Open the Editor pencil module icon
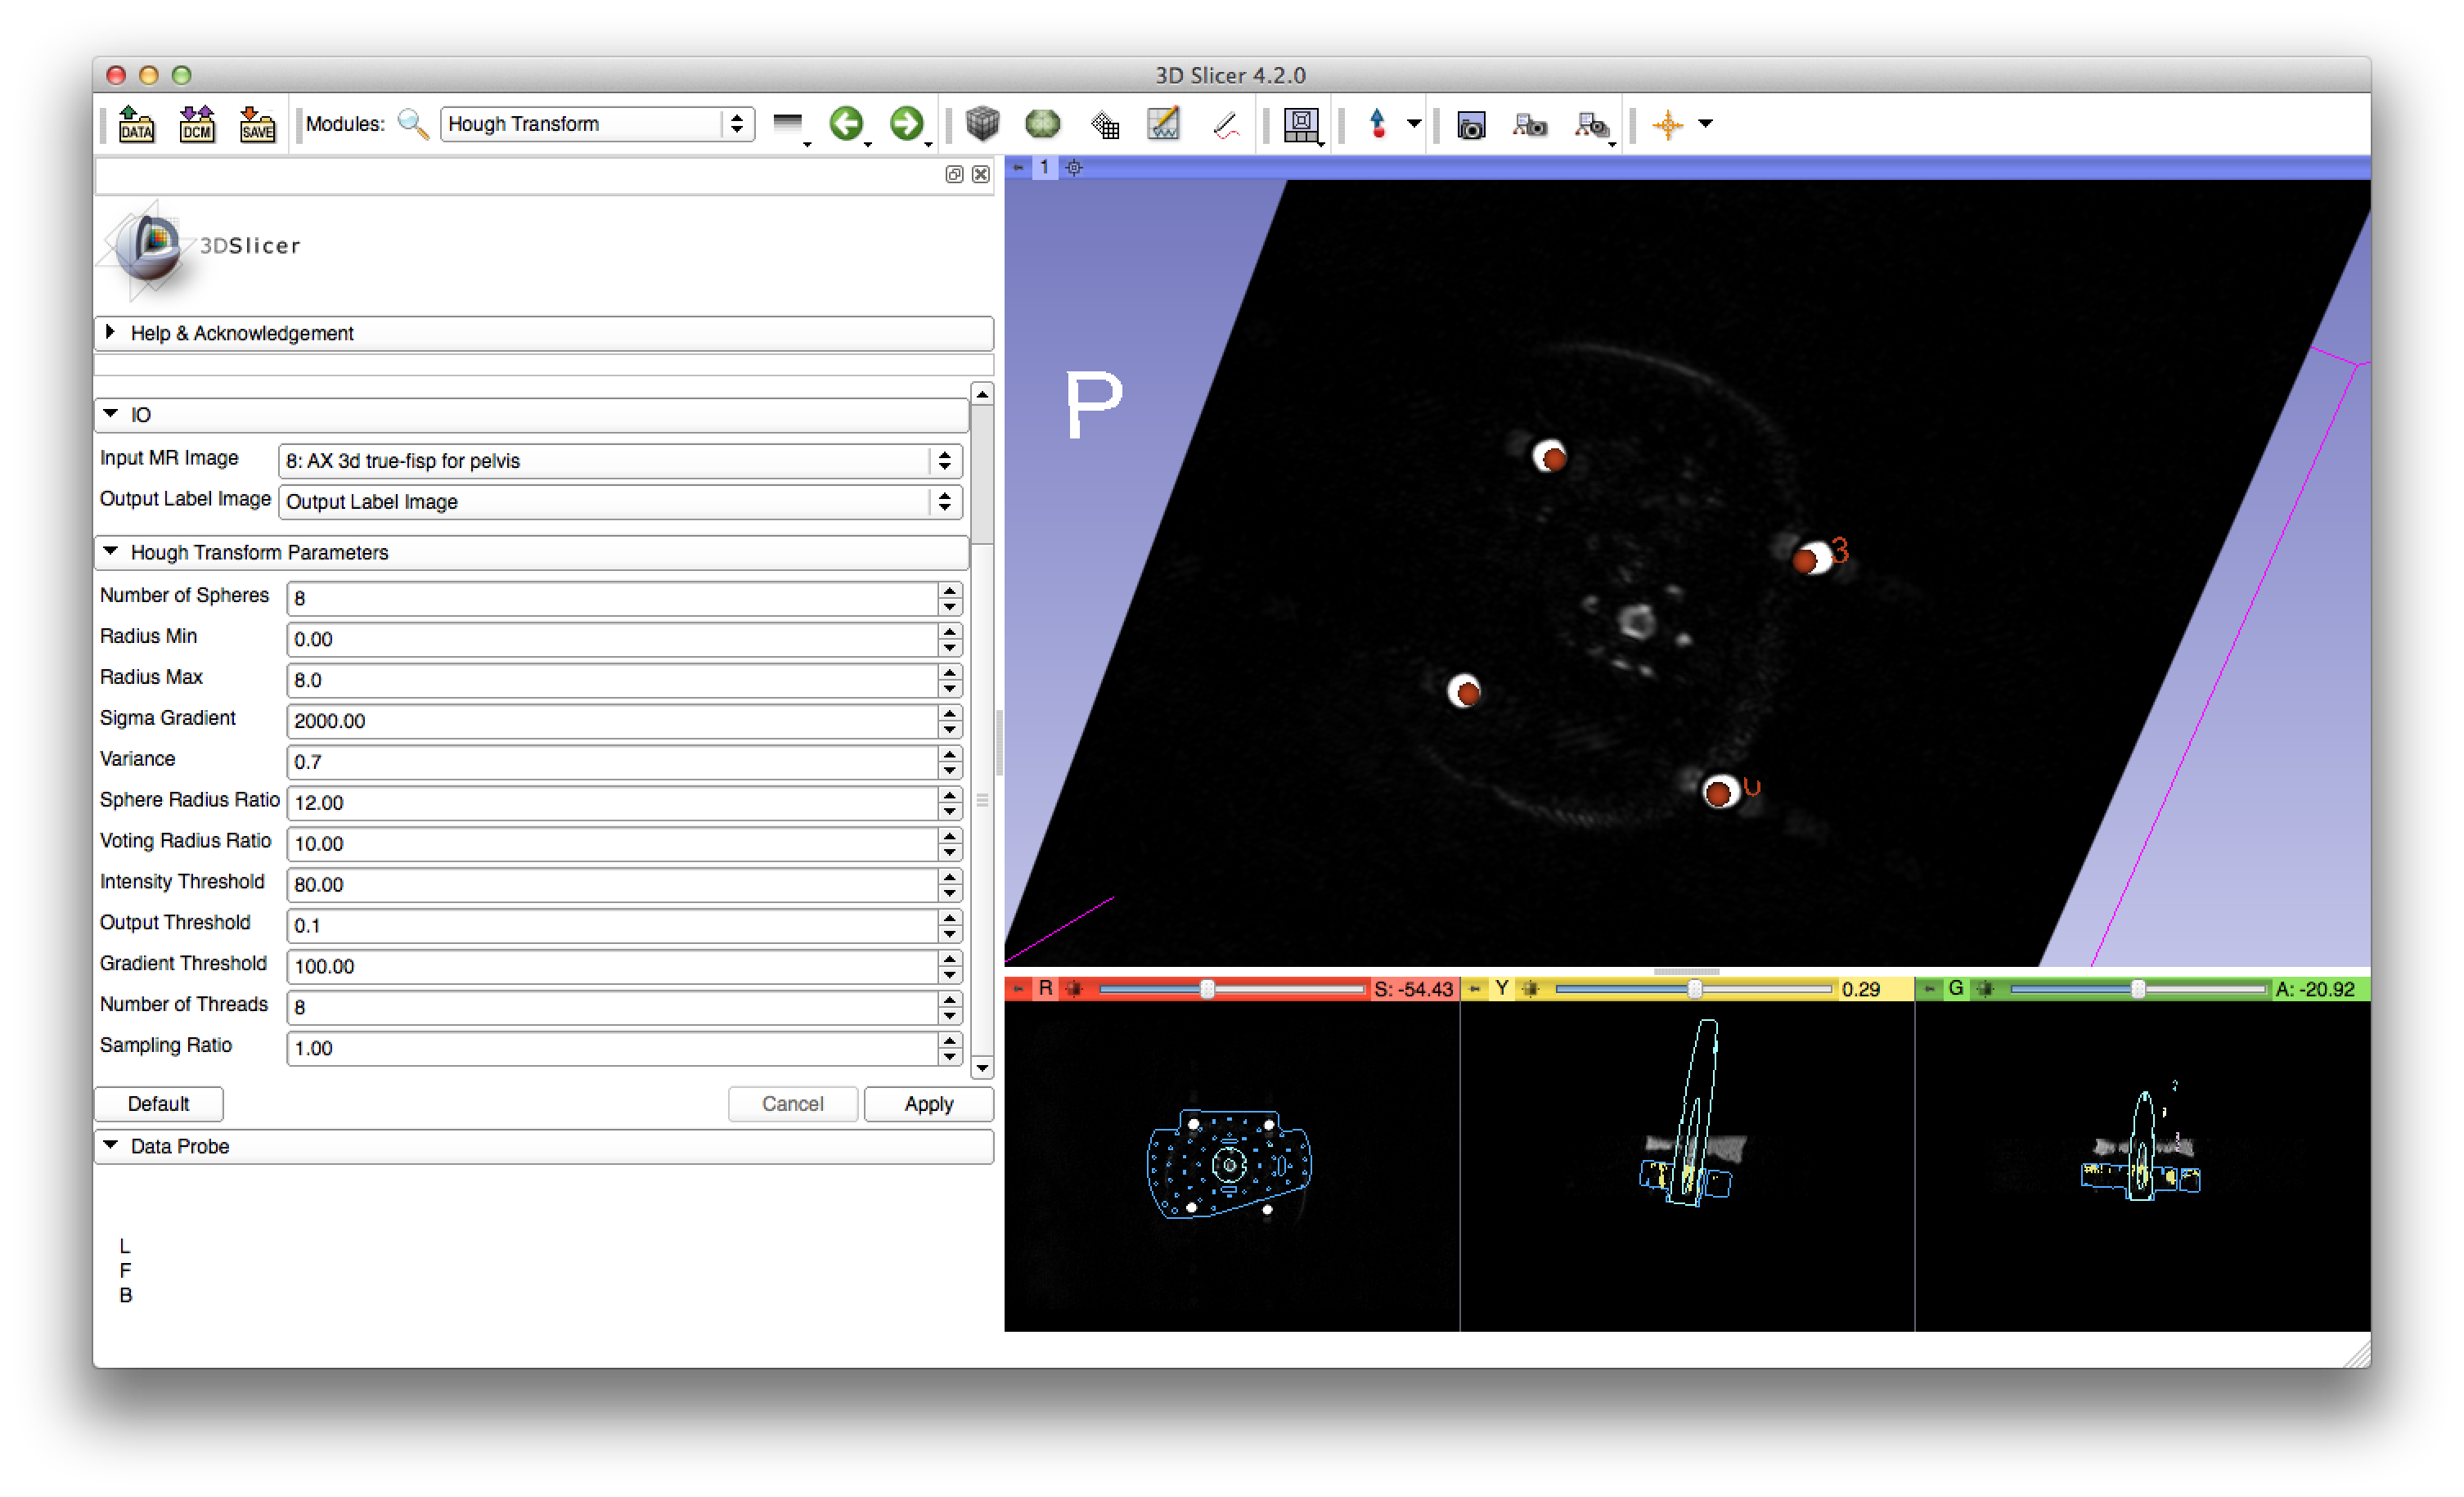 (1163, 124)
